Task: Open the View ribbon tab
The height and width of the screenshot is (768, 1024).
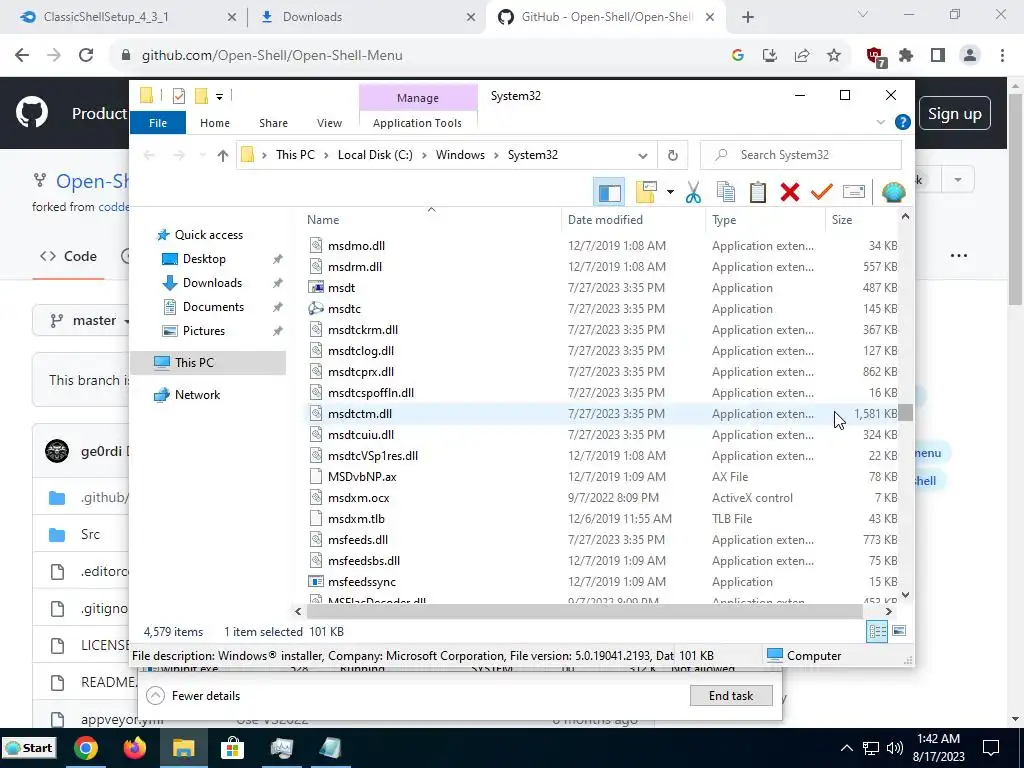Action: click(329, 123)
